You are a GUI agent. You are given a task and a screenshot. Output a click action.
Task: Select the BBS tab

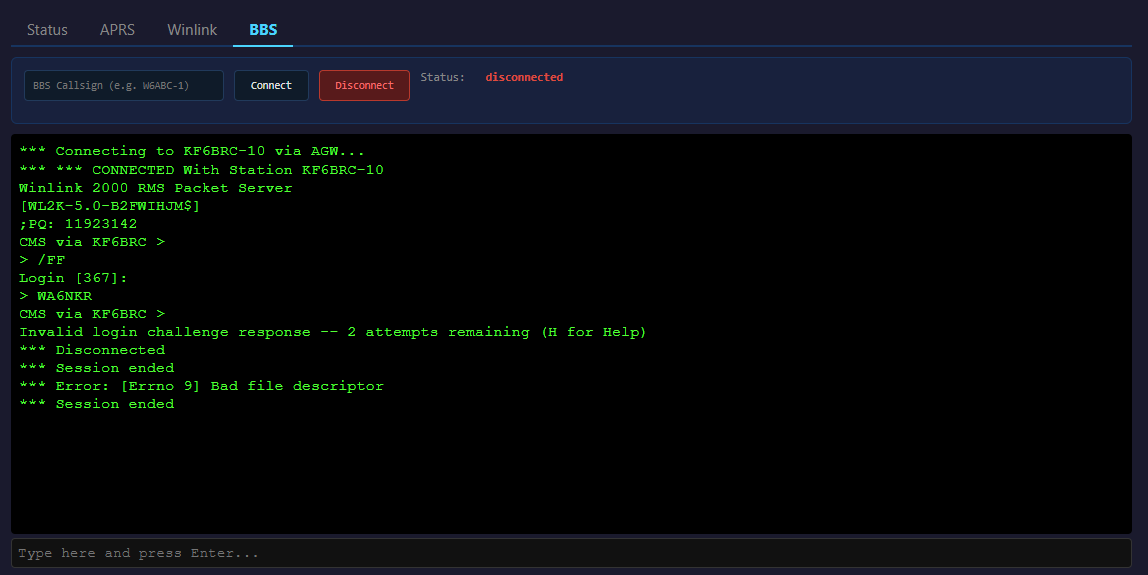click(x=263, y=30)
